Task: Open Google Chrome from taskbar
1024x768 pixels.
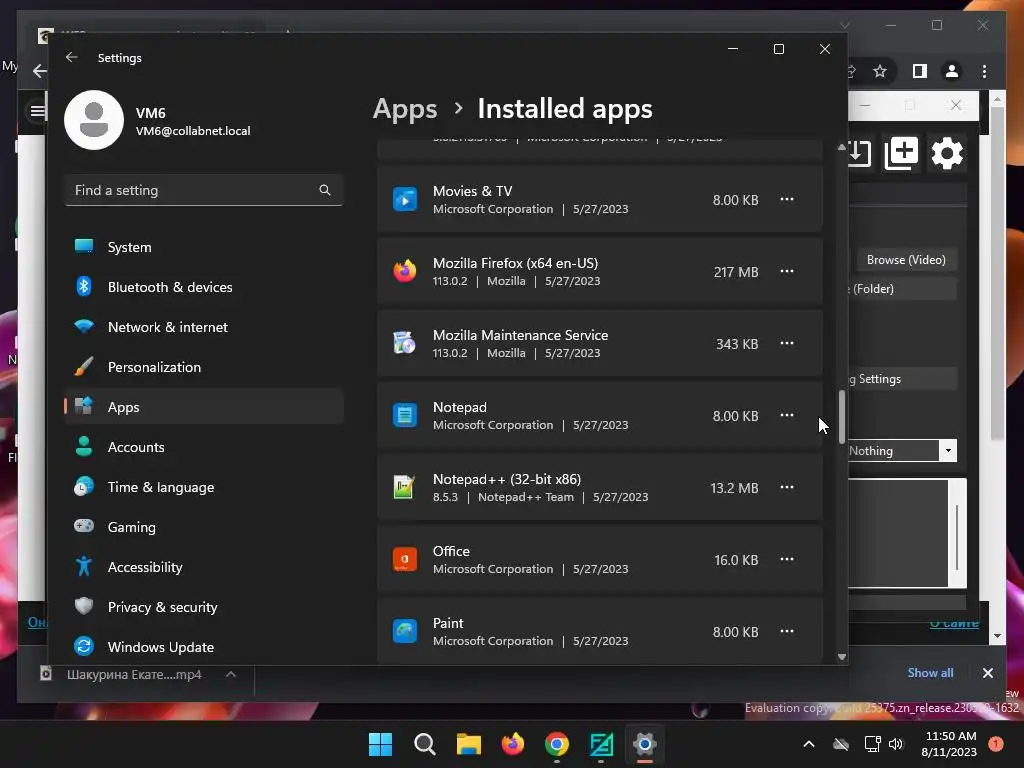Action: (556, 744)
